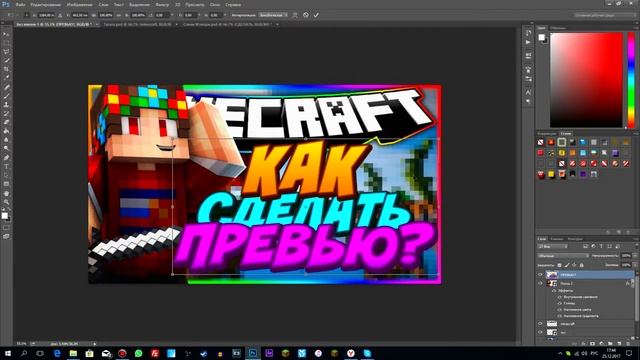Select the Horizontal Type tool
The height and width of the screenshot is (360, 640).
pyautogui.click(x=6, y=167)
